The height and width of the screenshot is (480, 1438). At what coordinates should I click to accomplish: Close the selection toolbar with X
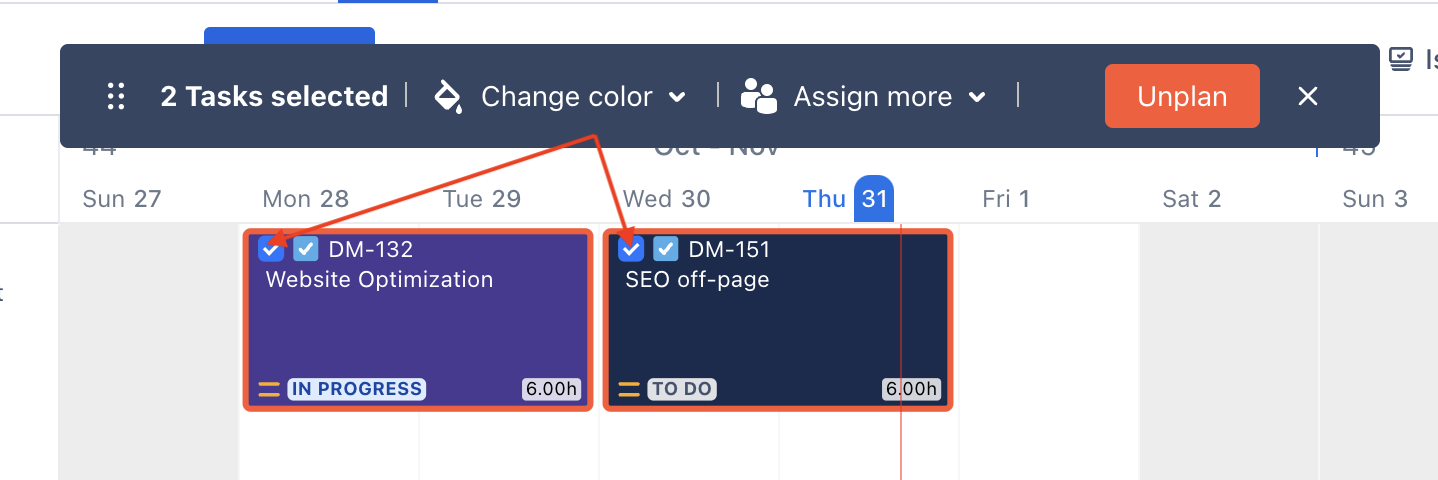pyautogui.click(x=1307, y=96)
